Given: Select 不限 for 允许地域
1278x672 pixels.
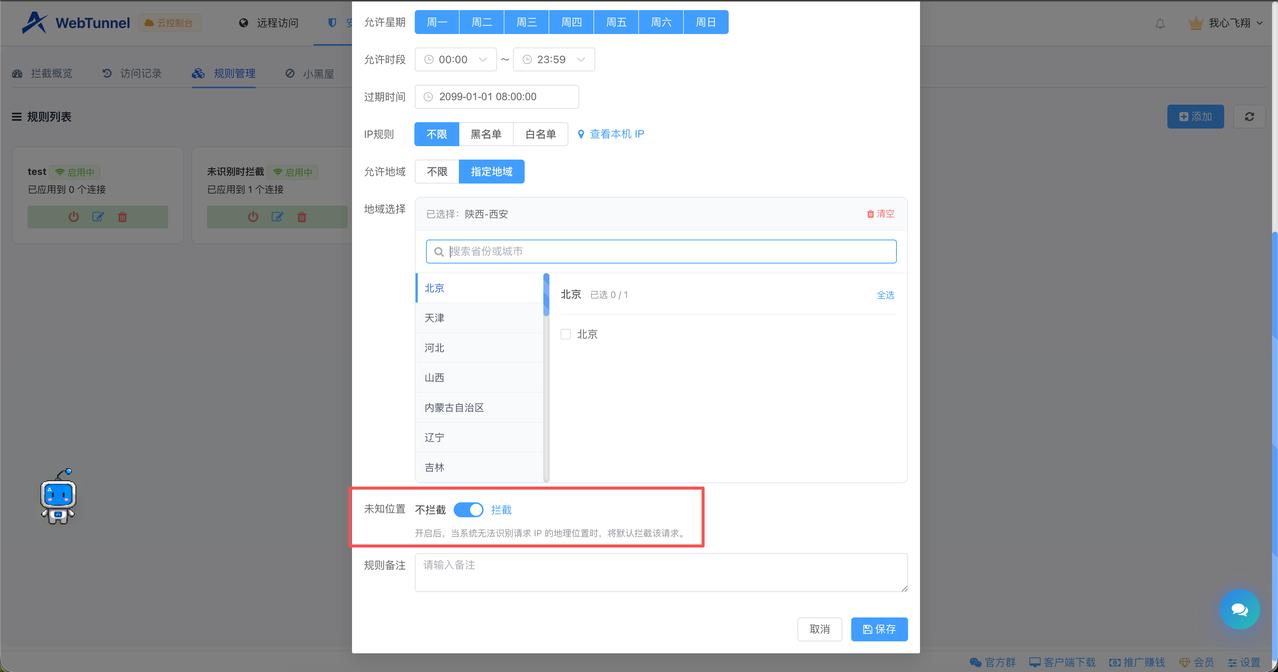Looking at the screenshot, I should 437,172.
